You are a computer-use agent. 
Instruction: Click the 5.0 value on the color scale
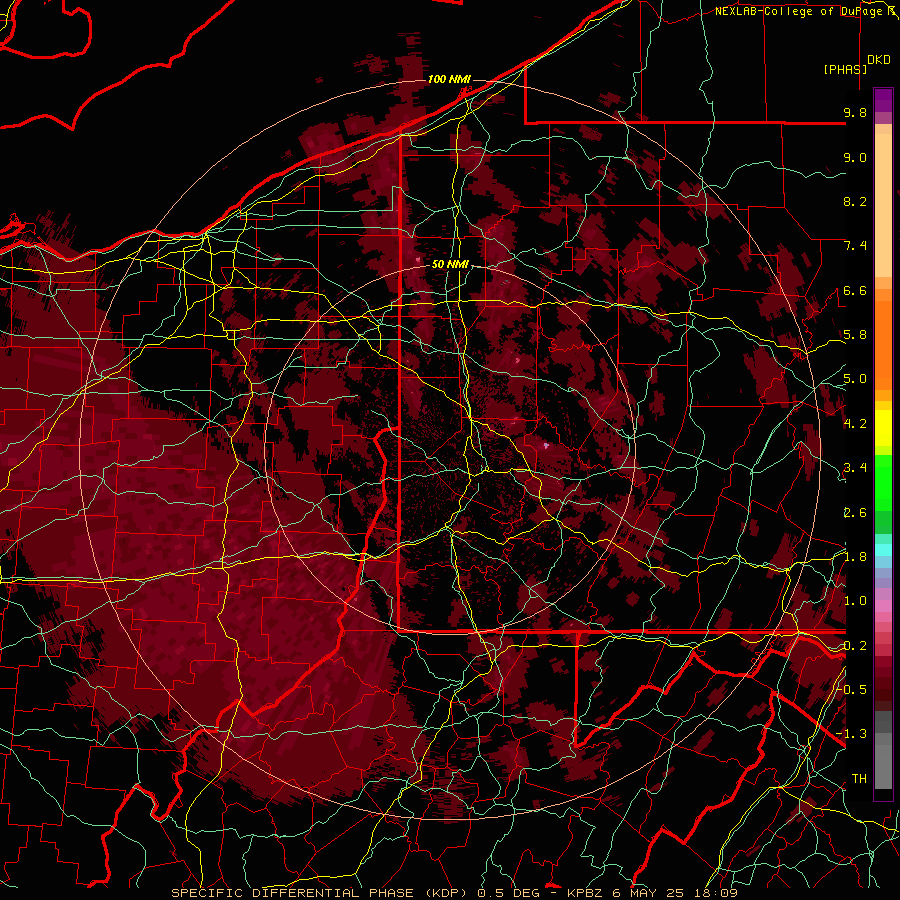(855, 379)
